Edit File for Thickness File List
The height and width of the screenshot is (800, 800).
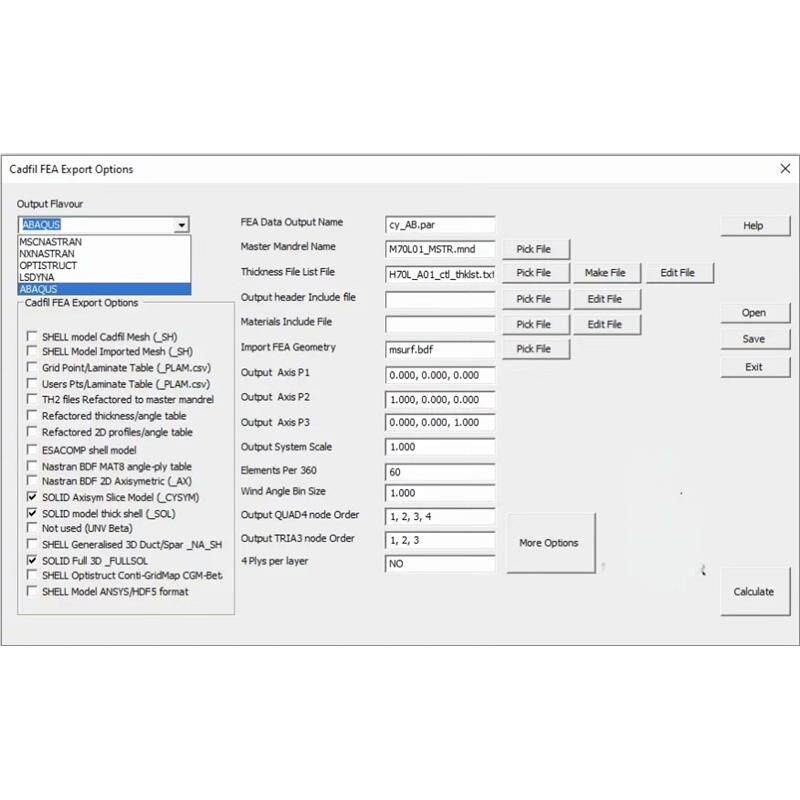pos(680,273)
